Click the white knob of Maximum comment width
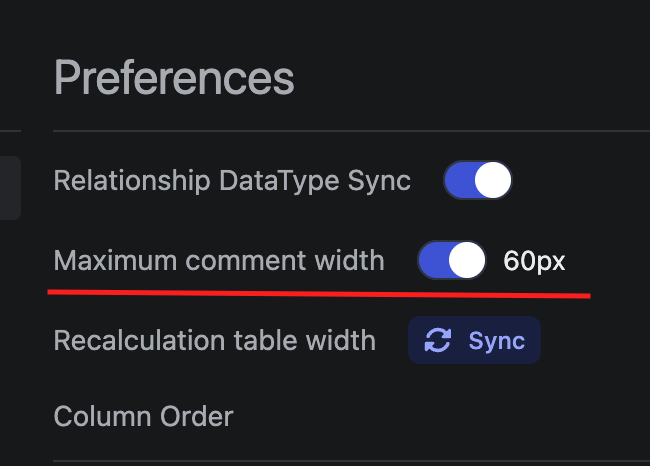This screenshot has width=650, height=466. pyautogui.click(x=466, y=261)
